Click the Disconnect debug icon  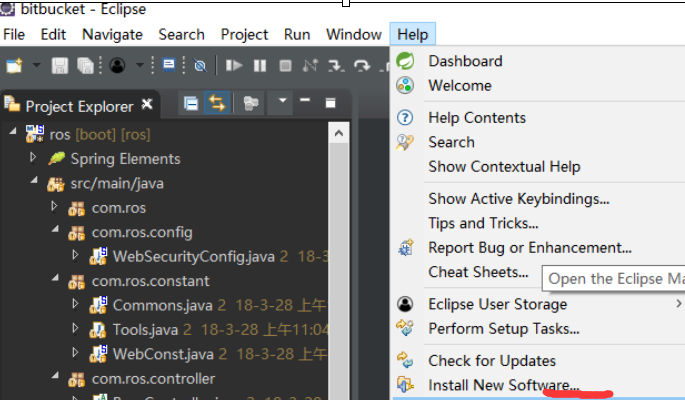coord(310,66)
